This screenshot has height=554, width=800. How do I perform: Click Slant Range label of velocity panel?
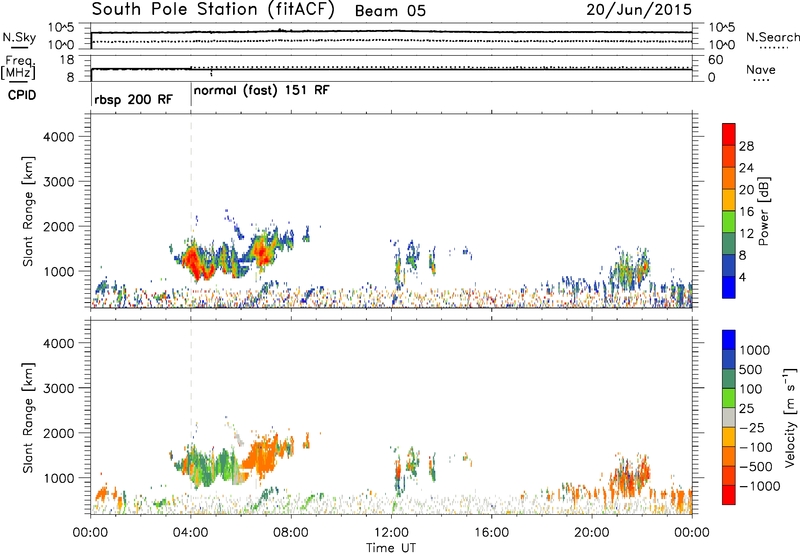[28, 417]
